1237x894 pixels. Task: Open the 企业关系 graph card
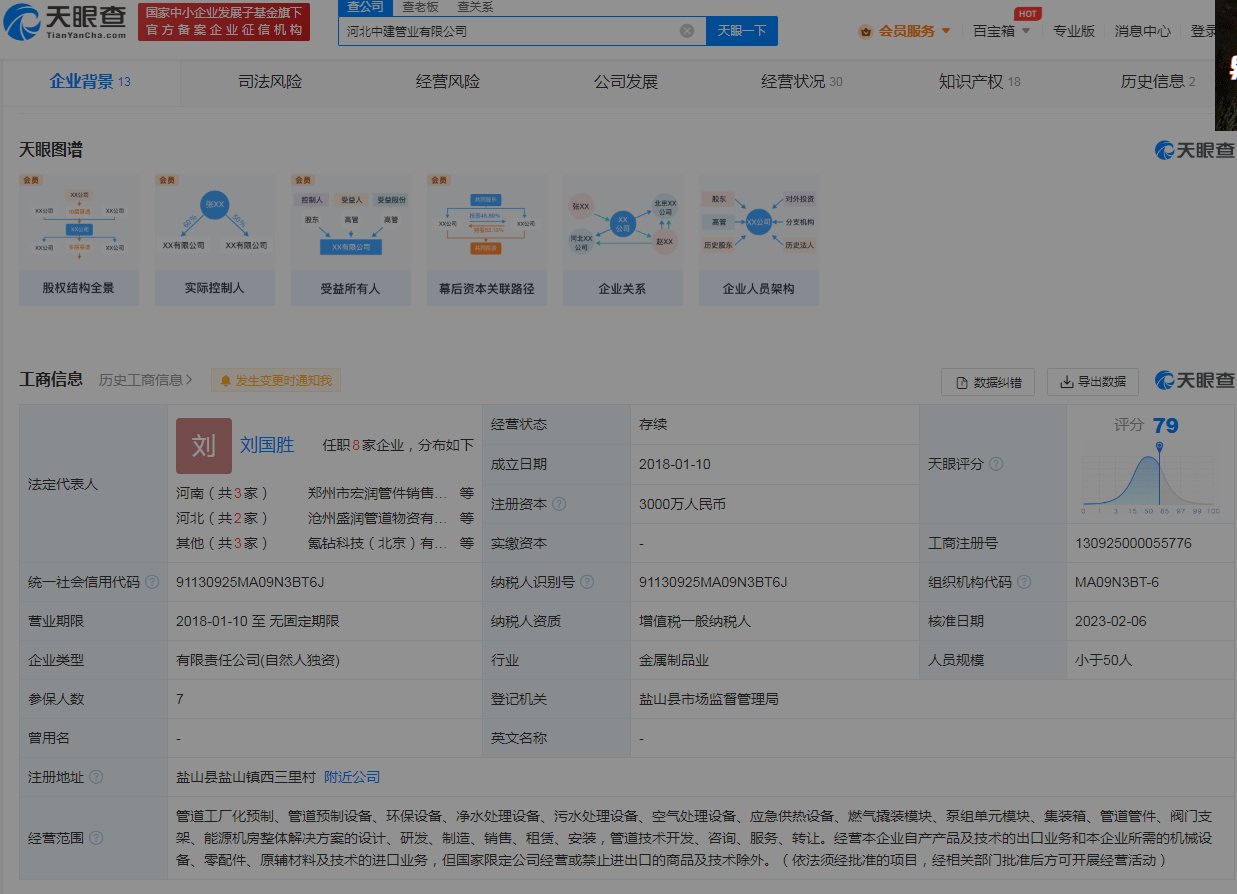(623, 239)
